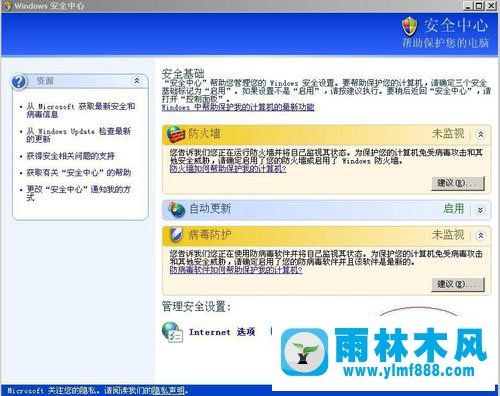Close the Windows 安全中心 window
The width and height of the screenshot is (500, 396).
point(491,6)
